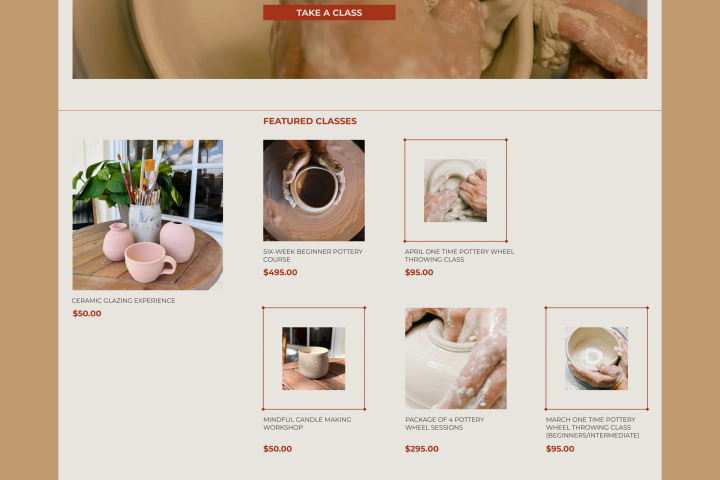The image size is (720, 480).
Task: Click the $50.00 price under Ceramic Glazing
Action: [x=87, y=313]
